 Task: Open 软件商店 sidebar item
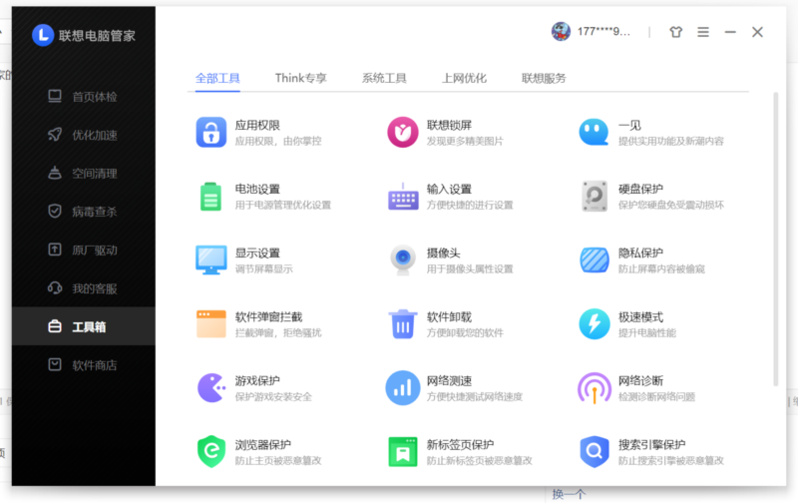tap(83, 365)
